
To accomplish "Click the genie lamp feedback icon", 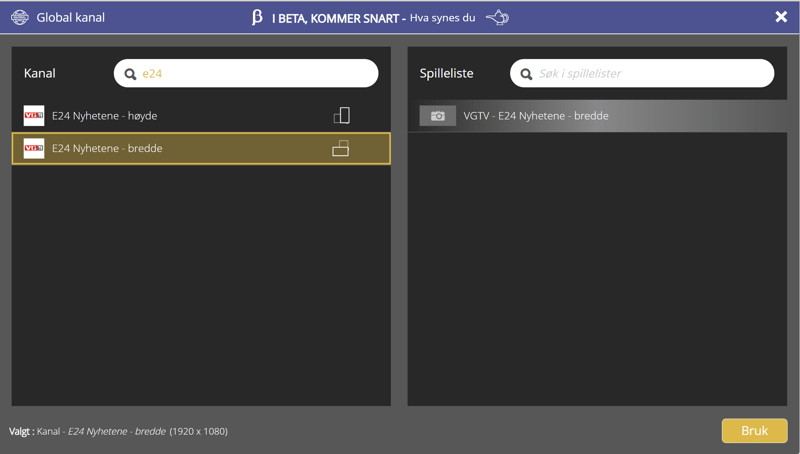I will click(497, 18).
